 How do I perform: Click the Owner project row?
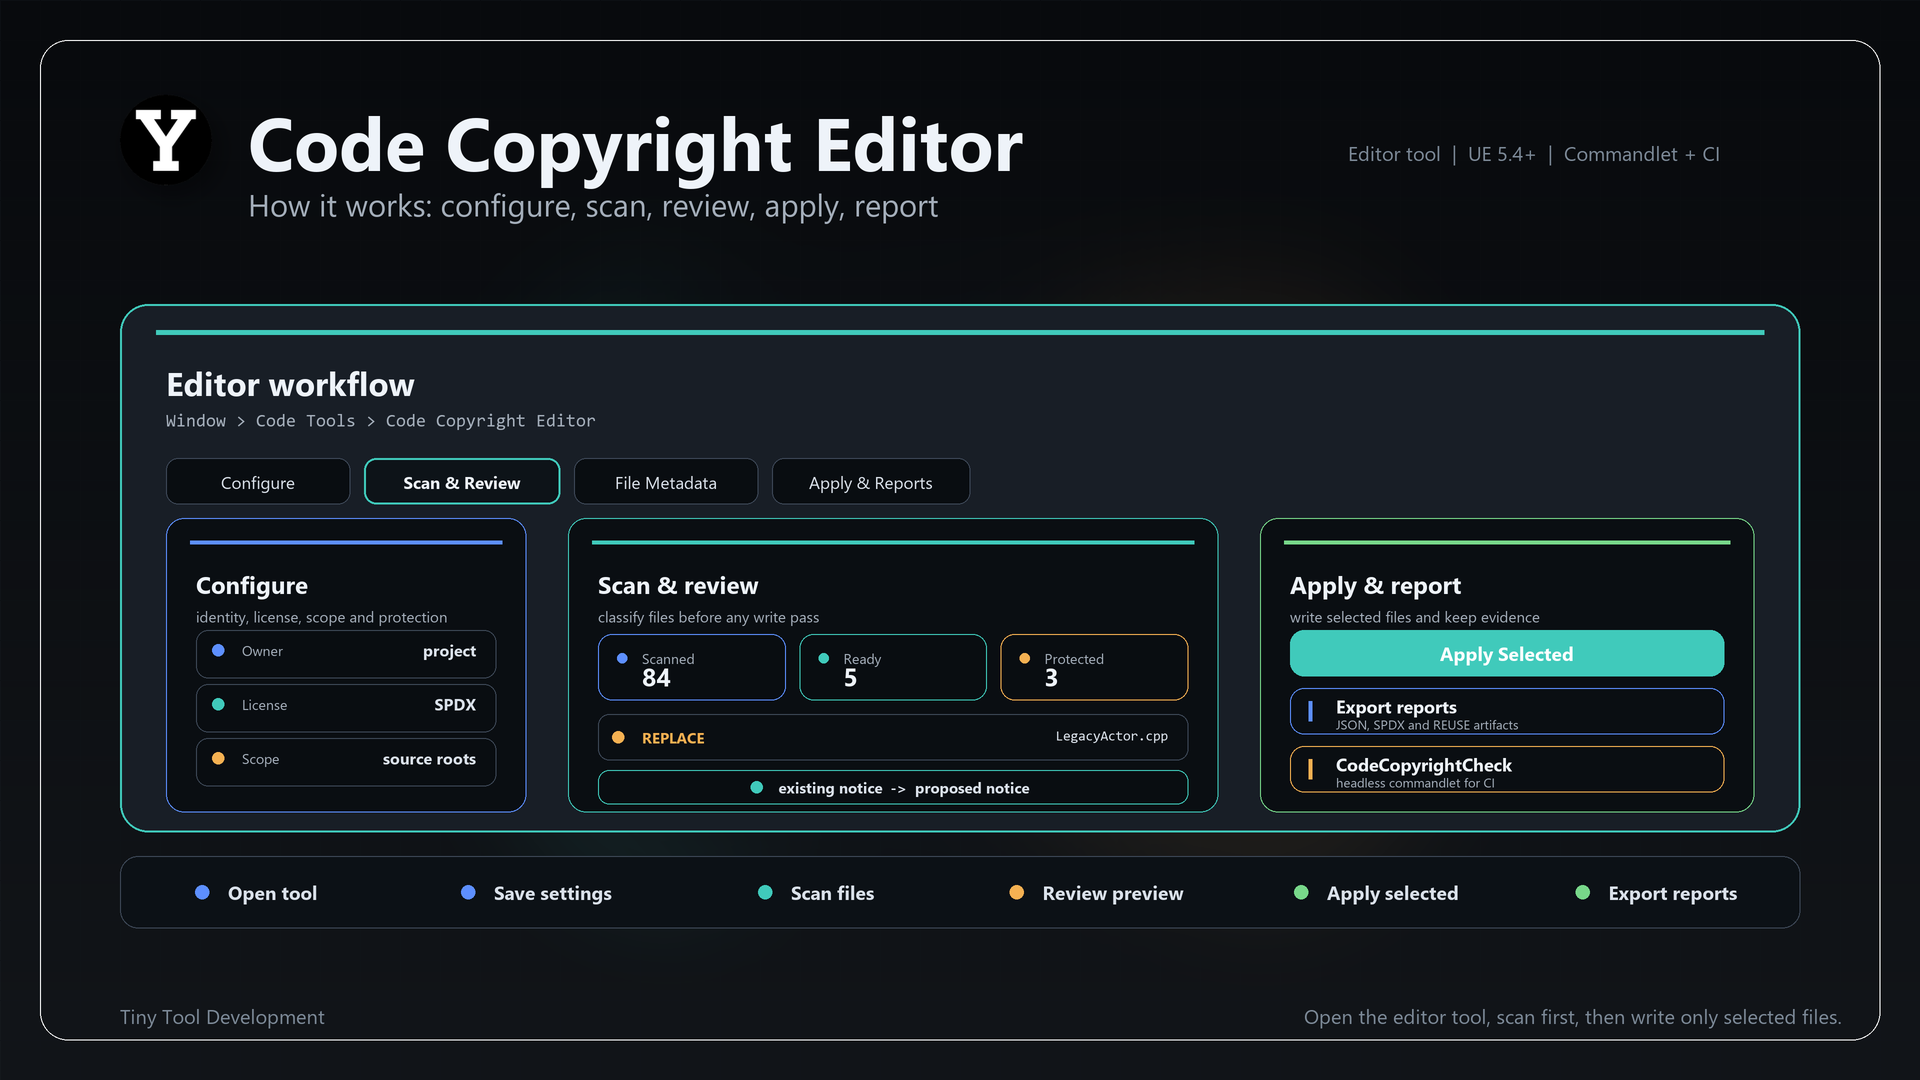click(346, 654)
